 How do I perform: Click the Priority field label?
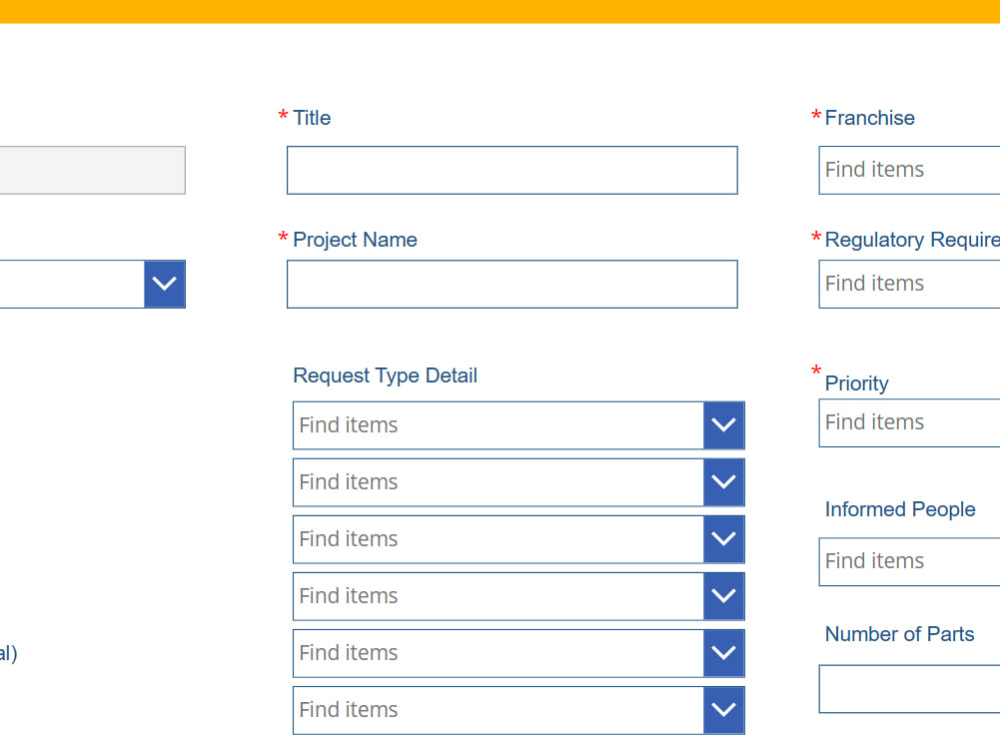[x=856, y=383]
